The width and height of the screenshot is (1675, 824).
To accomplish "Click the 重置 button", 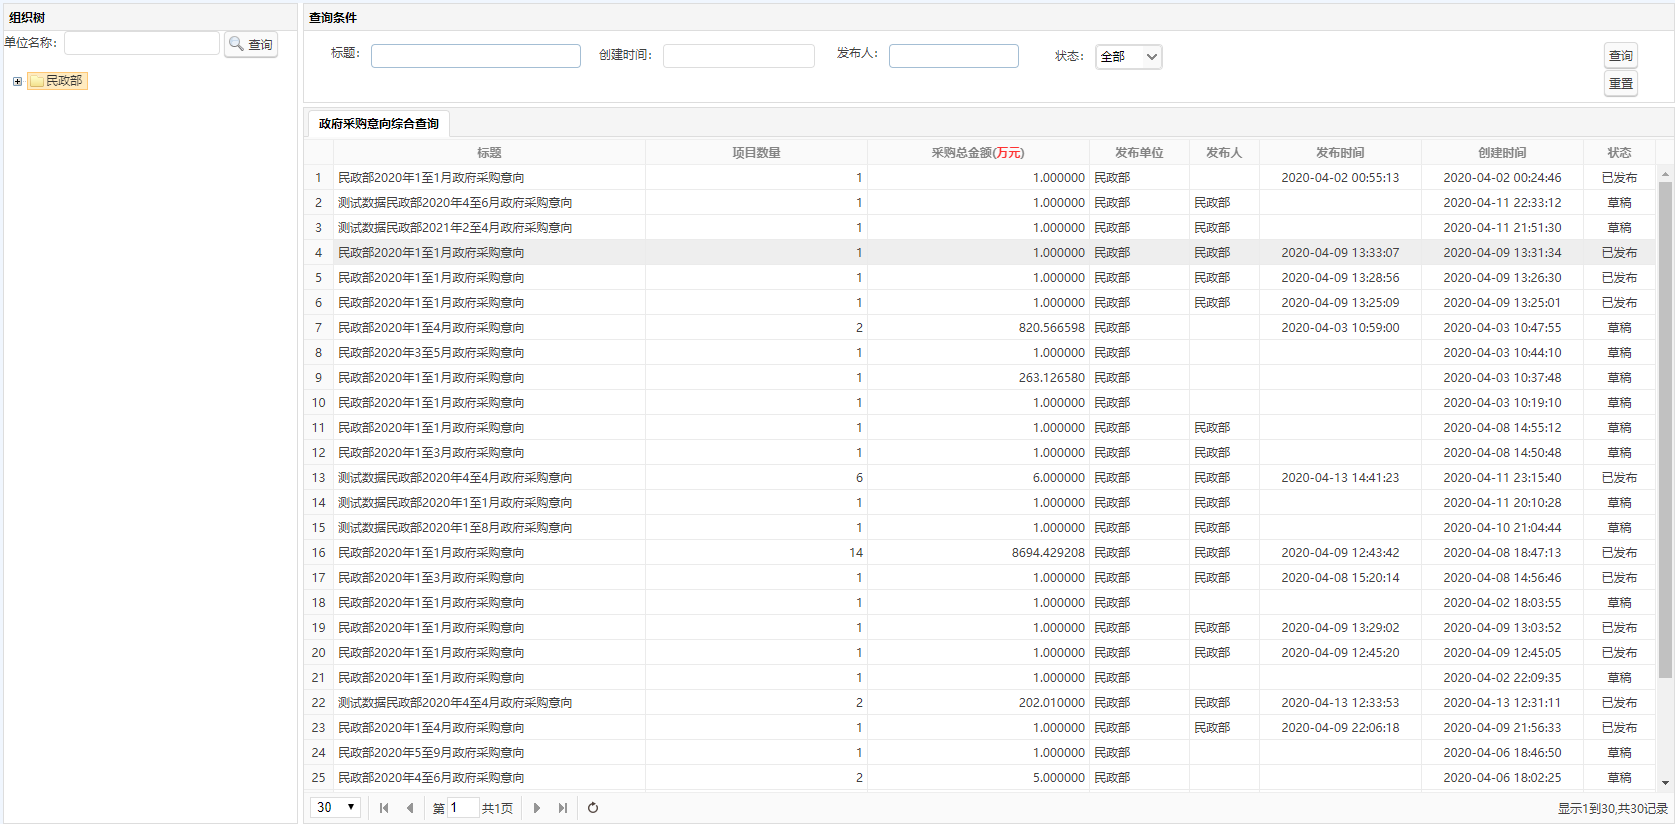I will 1620,84.
